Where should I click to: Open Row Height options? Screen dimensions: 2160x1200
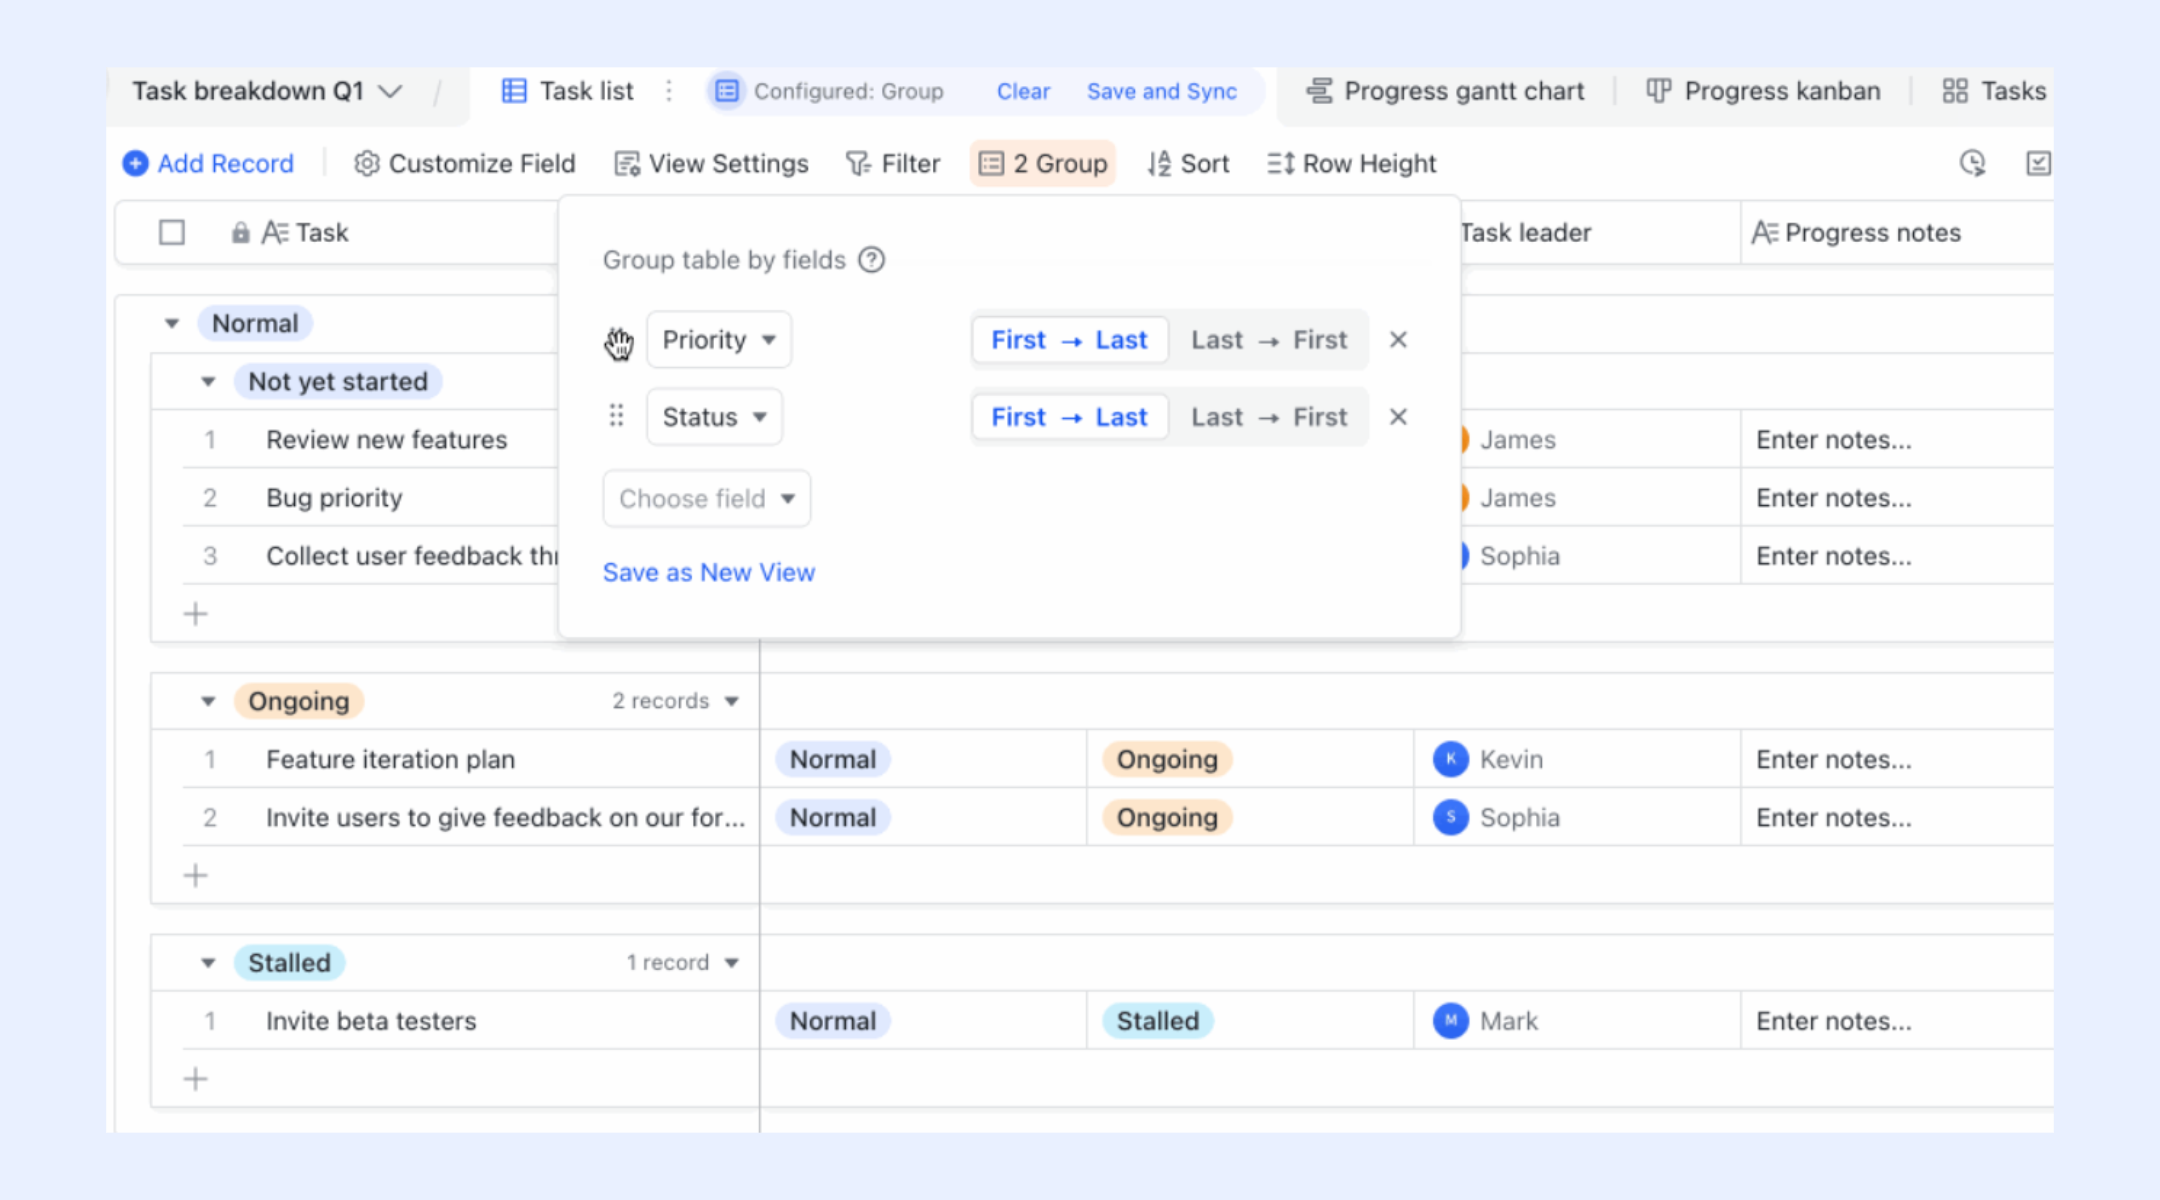[1351, 163]
